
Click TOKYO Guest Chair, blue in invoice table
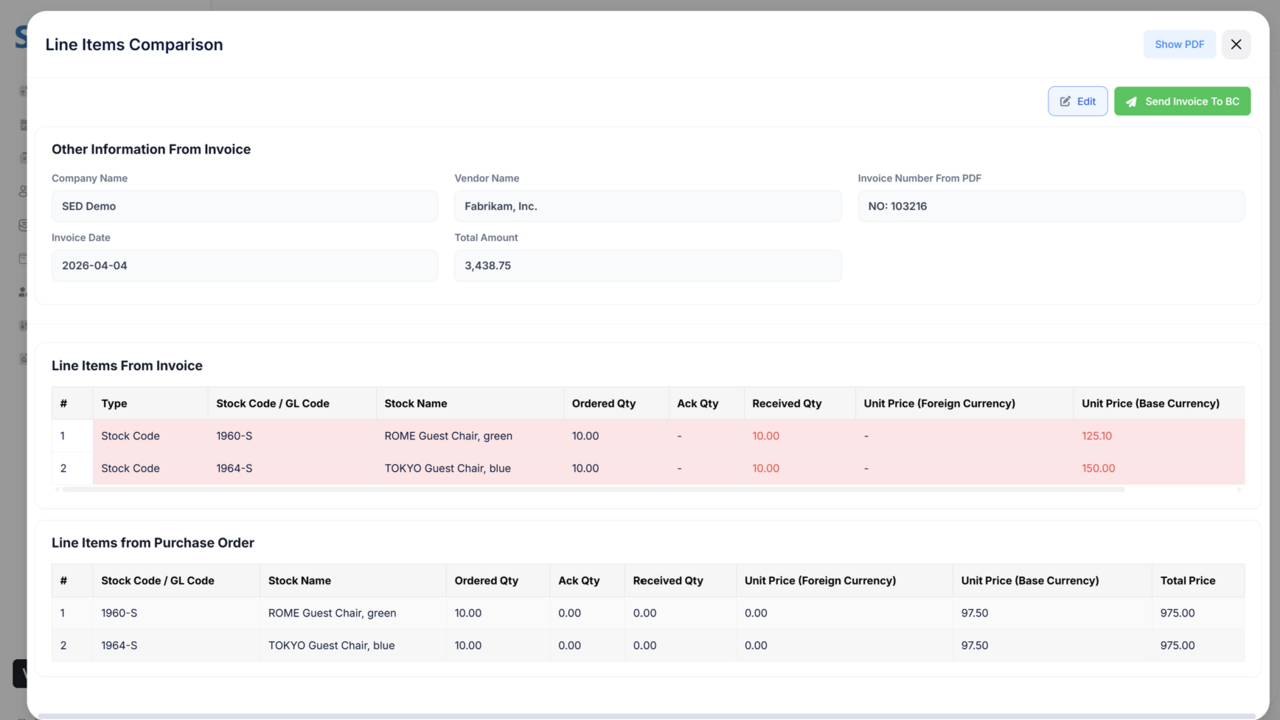click(447, 468)
